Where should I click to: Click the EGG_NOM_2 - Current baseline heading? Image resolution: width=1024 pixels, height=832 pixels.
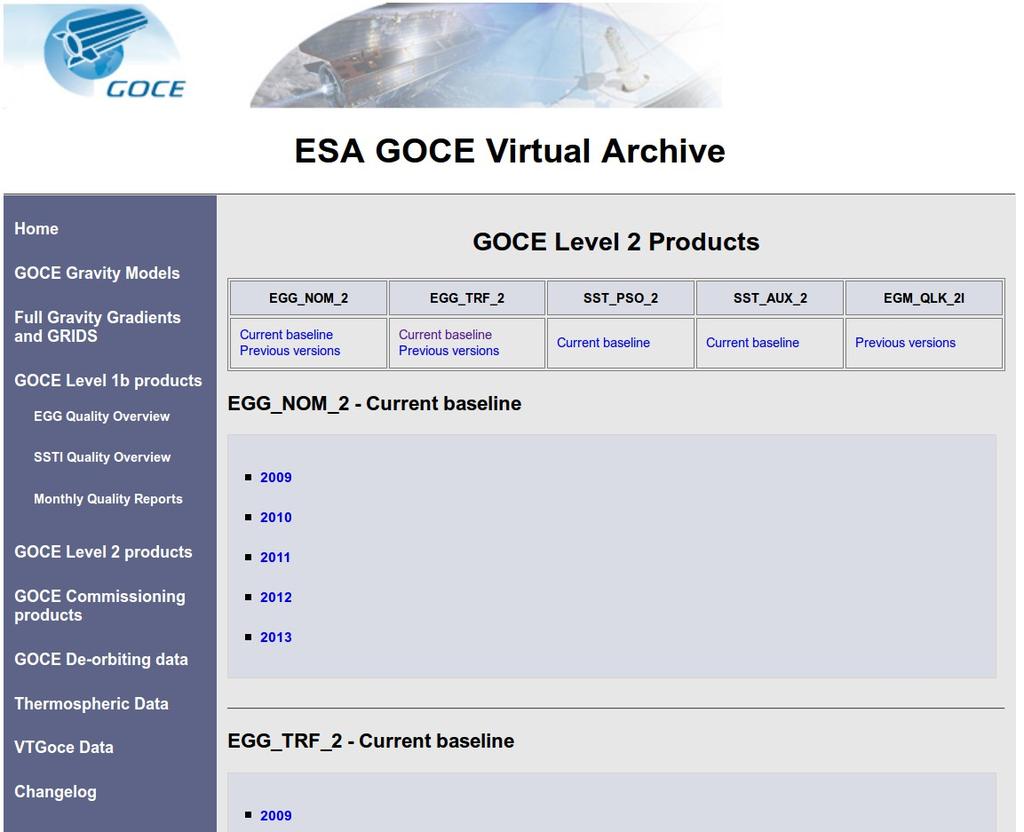click(374, 404)
